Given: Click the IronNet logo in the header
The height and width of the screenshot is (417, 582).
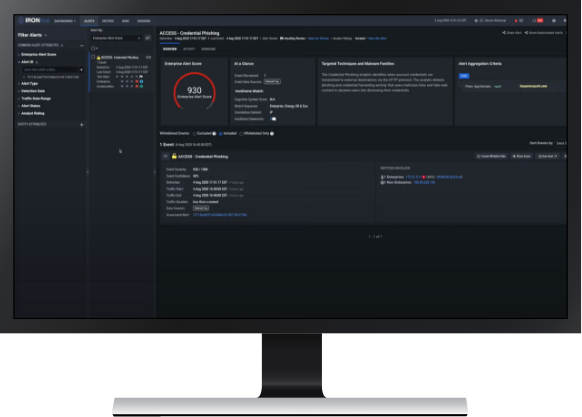Looking at the screenshot, I should [x=34, y=20].
